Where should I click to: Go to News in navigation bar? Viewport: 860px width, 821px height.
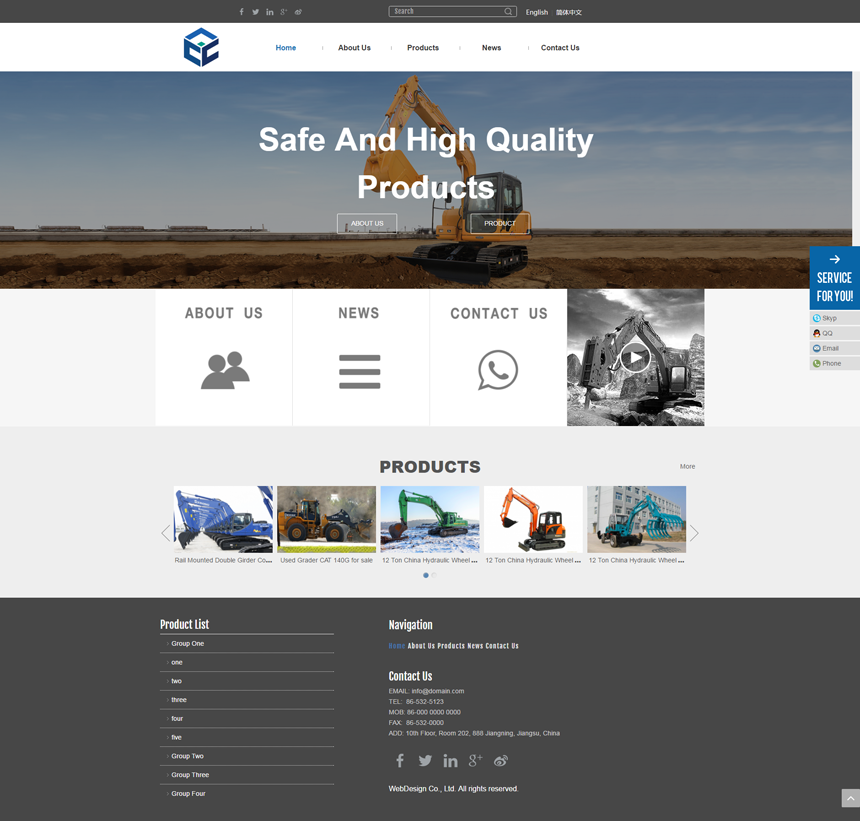[x=491, y=48]
